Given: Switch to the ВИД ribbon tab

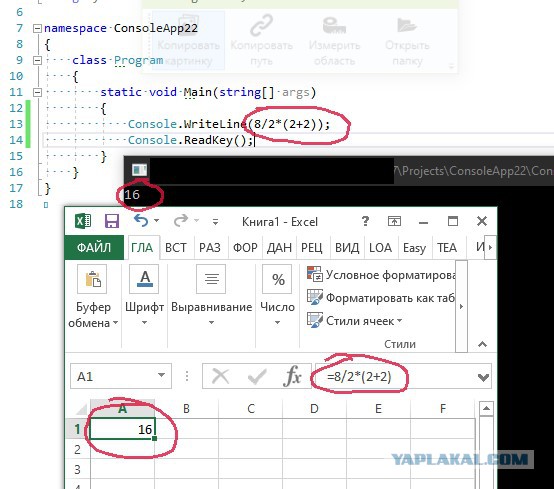Looking at the screenshot, I should coord(347,248).
